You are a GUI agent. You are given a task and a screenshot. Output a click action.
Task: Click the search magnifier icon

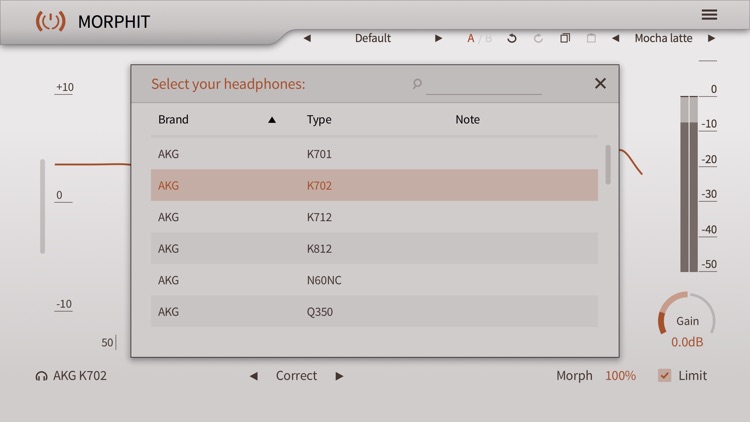click(x=417, y=84)
